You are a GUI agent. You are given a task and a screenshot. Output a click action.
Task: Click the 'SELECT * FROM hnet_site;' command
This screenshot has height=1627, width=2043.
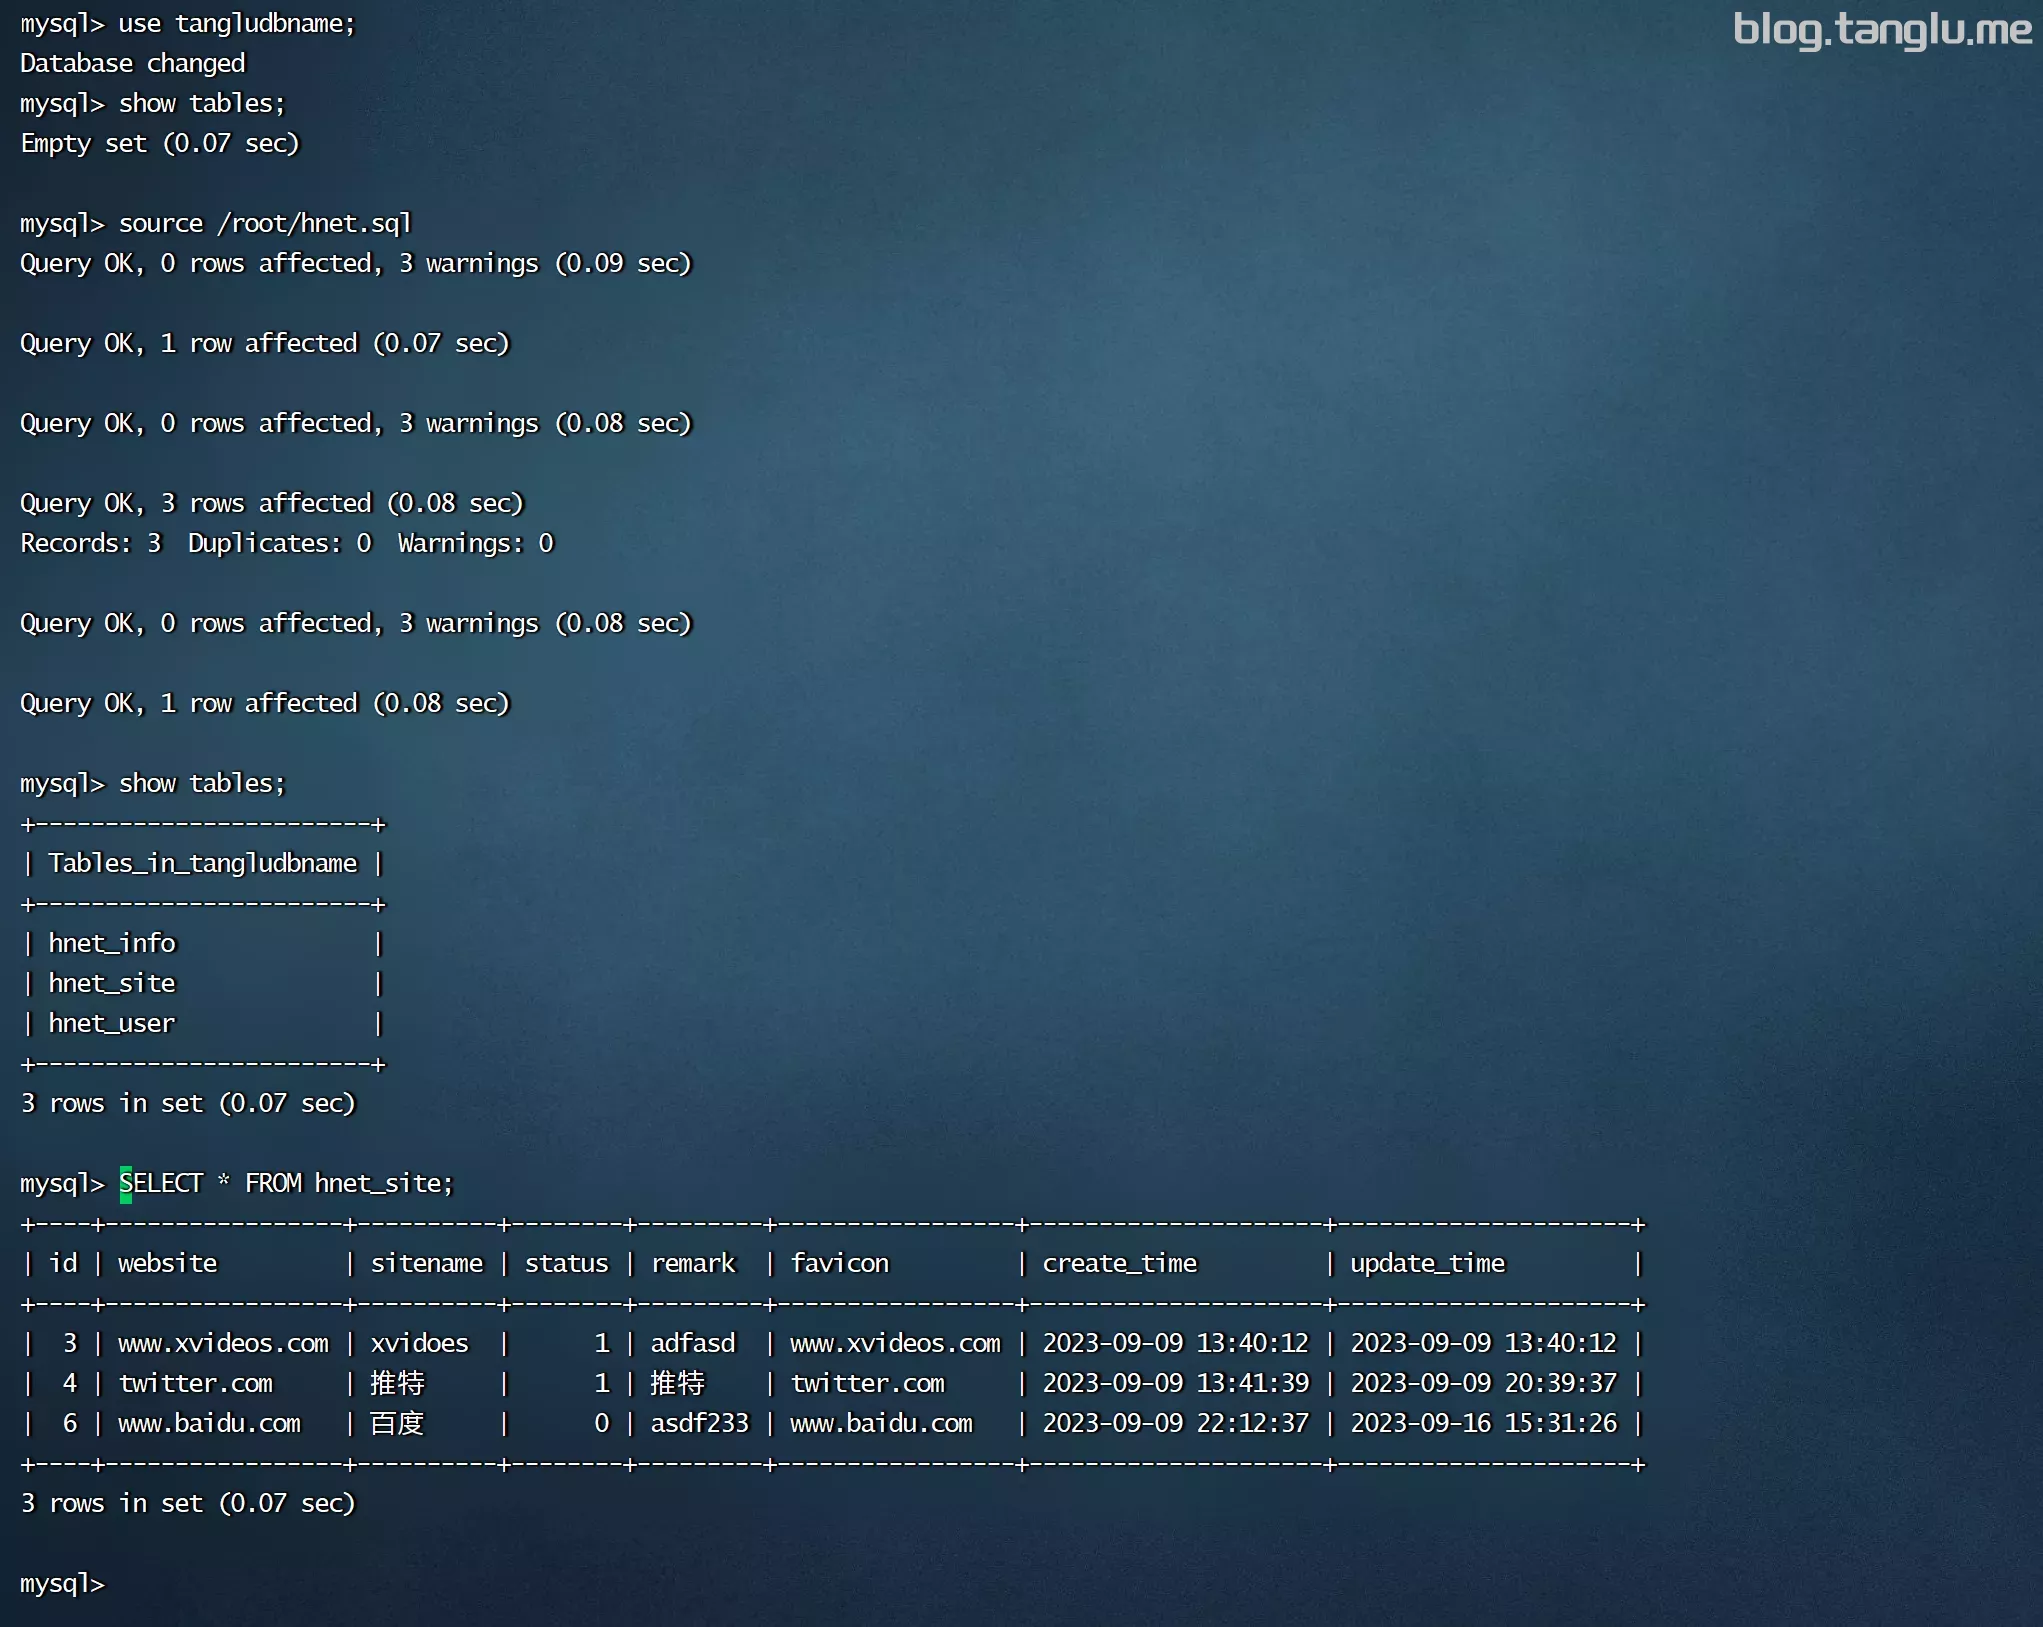[286, 1184]
